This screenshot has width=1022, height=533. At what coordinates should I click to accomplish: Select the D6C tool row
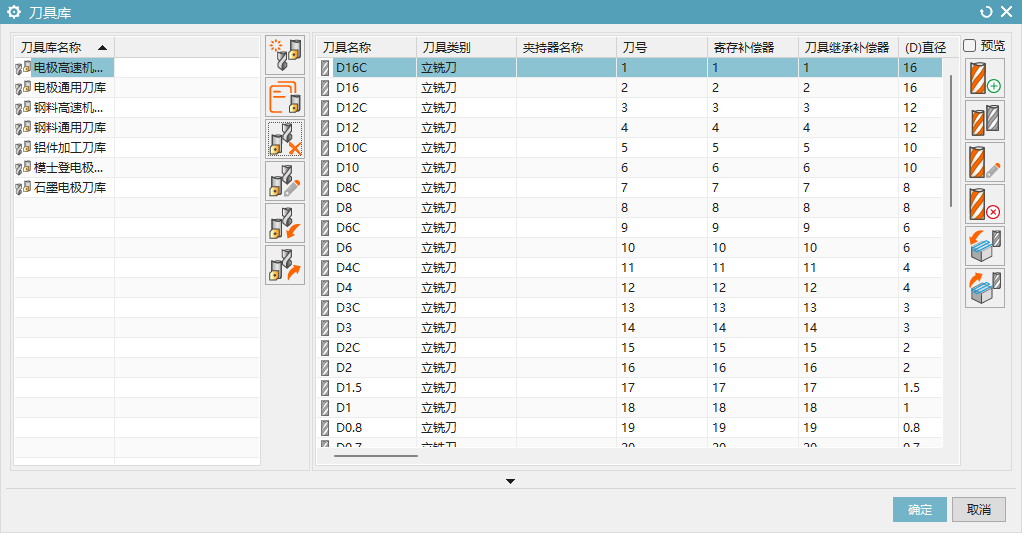point(630,228)
